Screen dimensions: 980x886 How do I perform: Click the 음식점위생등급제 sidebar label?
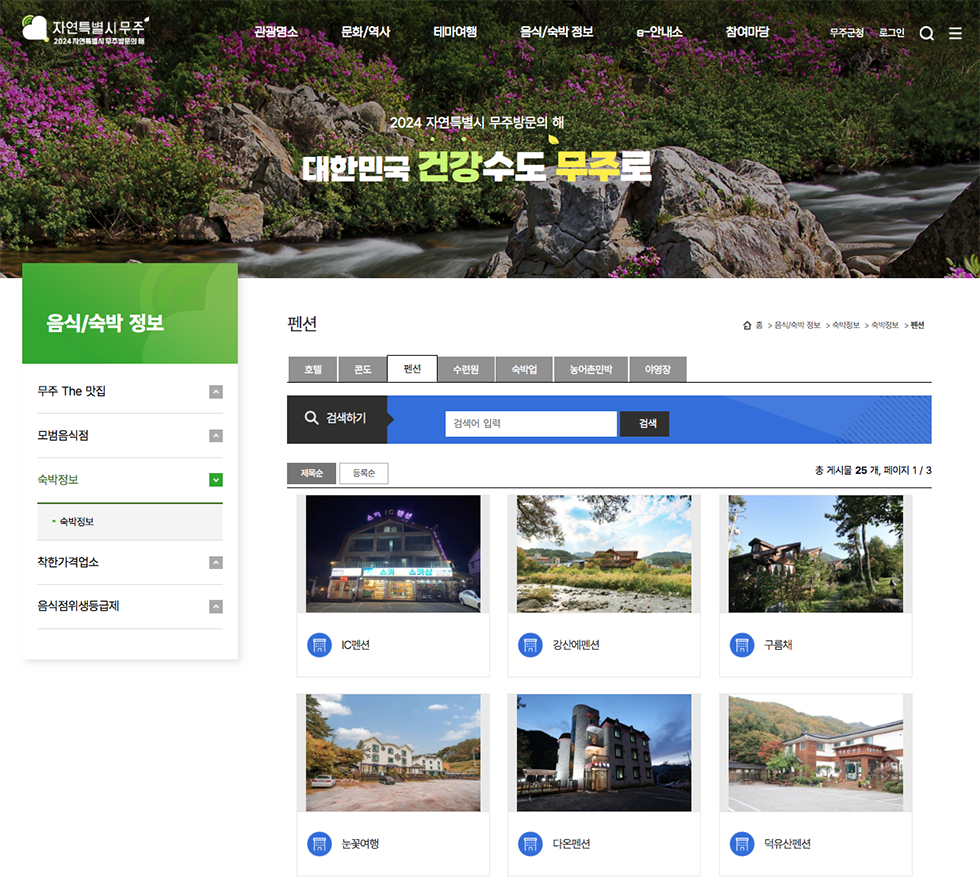tap(78, 605)
